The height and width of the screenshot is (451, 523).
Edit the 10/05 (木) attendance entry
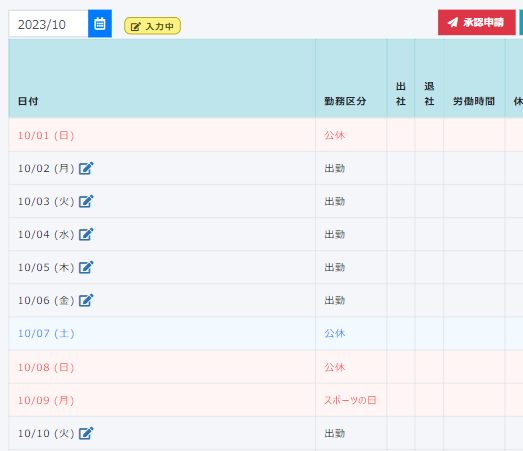coord(86,267)
